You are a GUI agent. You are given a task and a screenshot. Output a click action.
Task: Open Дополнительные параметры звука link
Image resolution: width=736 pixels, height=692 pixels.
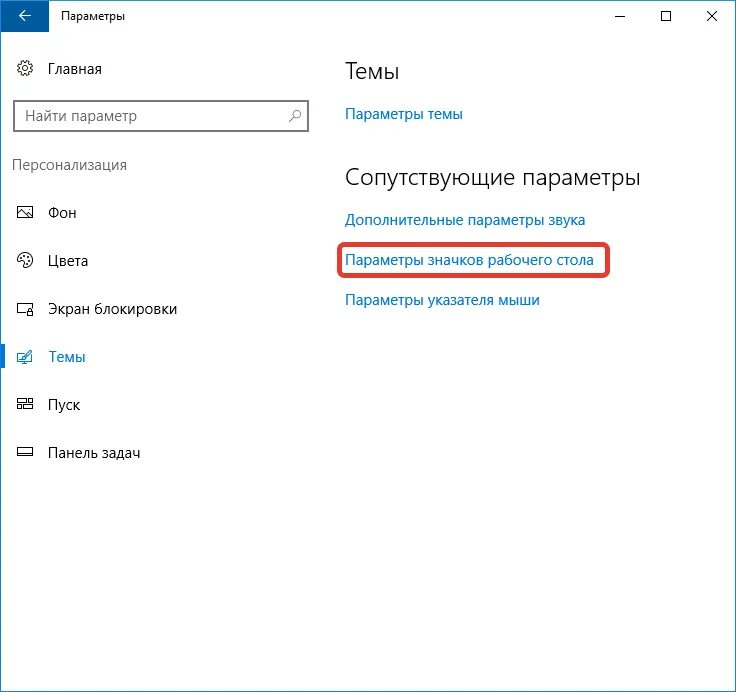(465, 220)
